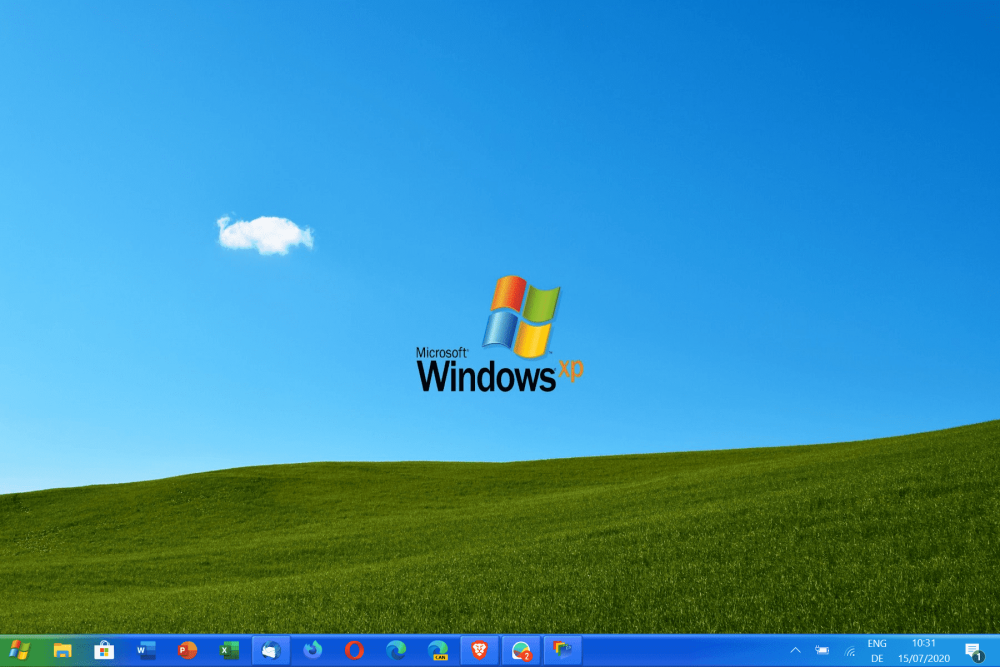This screenshot has height=667, width=1000.
Task: Open Excel from the taskbar
Action: click(x=229, y=650)
